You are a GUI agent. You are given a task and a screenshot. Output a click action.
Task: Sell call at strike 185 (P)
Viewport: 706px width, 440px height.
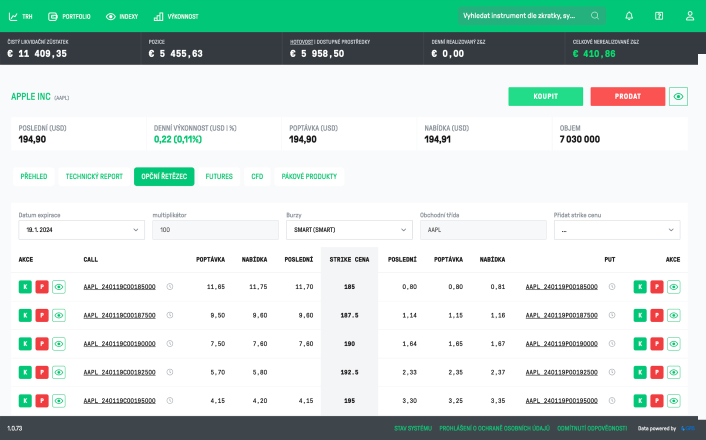tap(42, 287)
